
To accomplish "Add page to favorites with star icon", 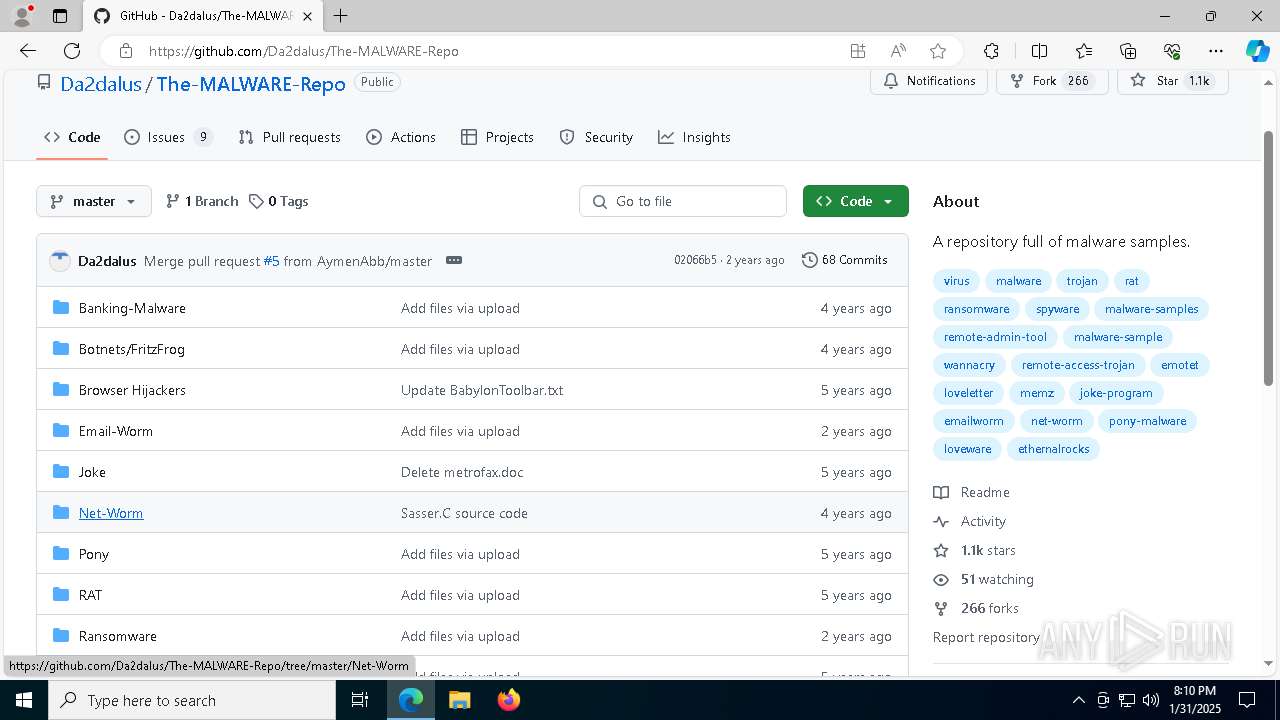I will (938, 51).
